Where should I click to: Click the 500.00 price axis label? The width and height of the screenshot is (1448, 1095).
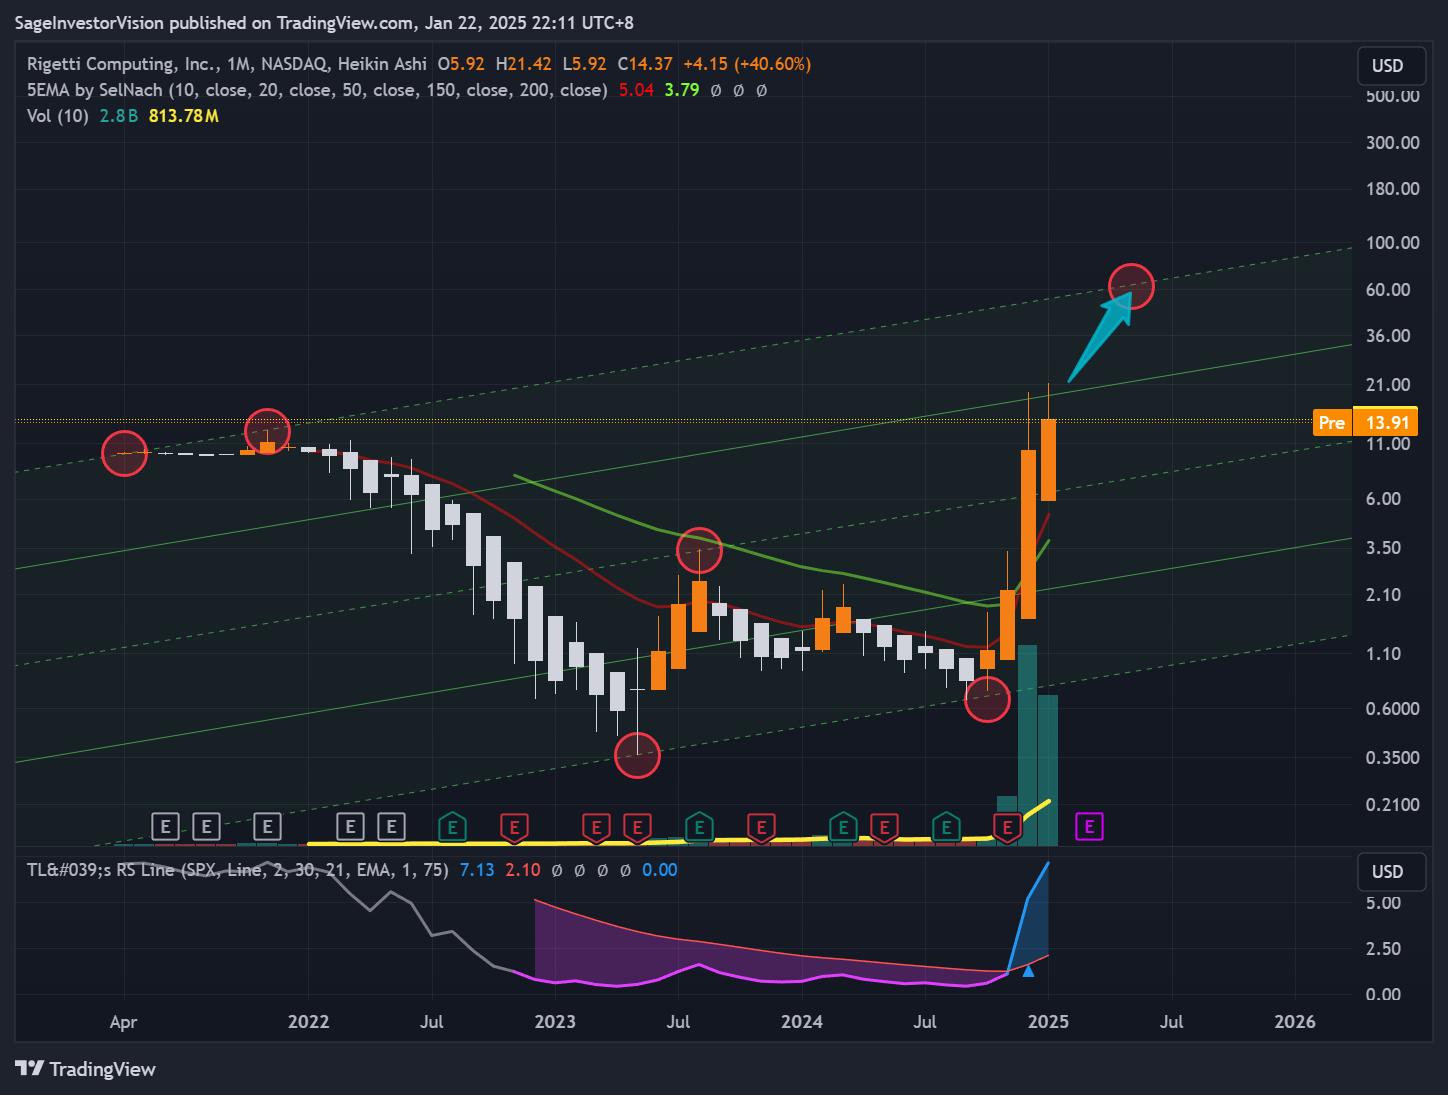click(x=1393, y=96)
